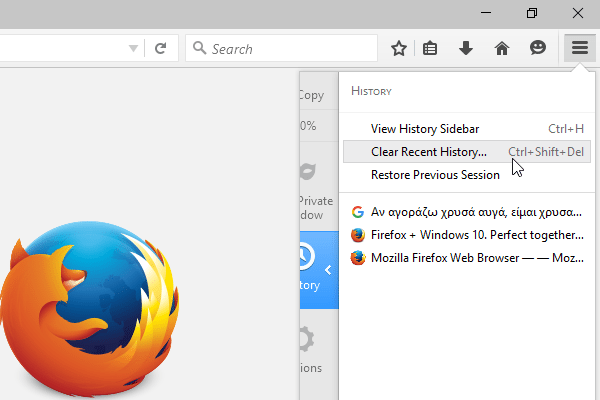
Task: Select Restore Previous Session
Action: tap(467, 175)
